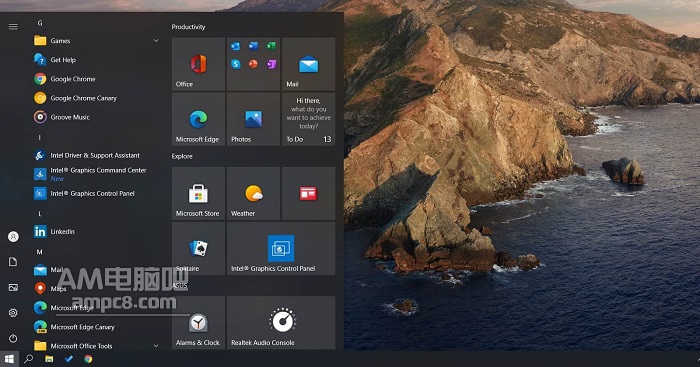Open the Office tile
Screen dimensions: 700x367
pyautogui.click(x=198, y=64)
